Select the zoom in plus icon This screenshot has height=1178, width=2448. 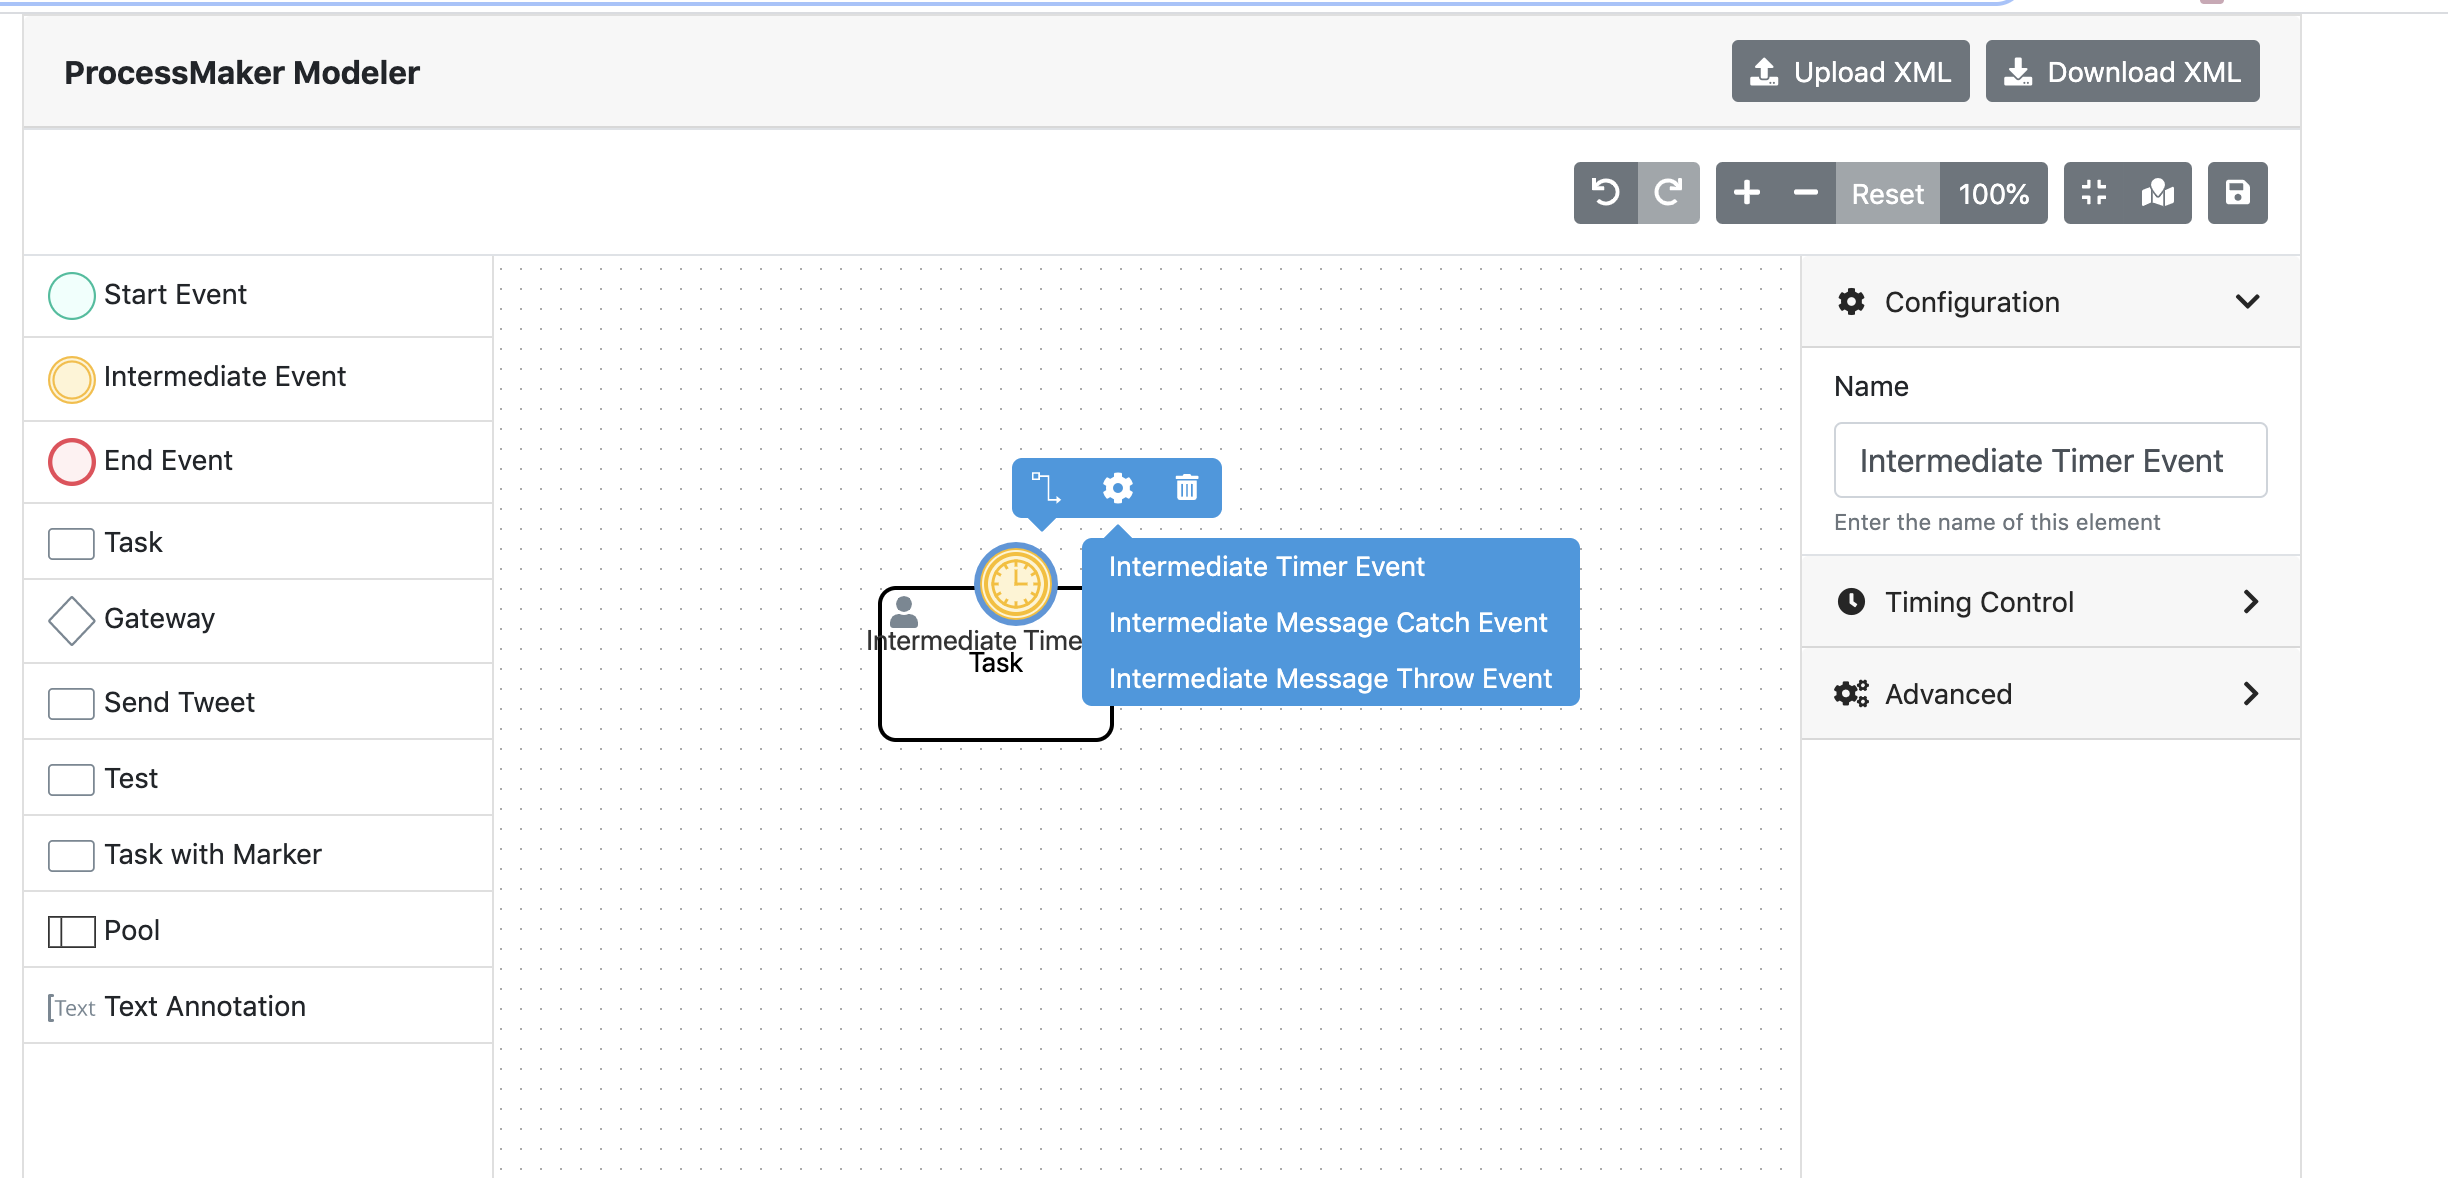pos(1748,192)
